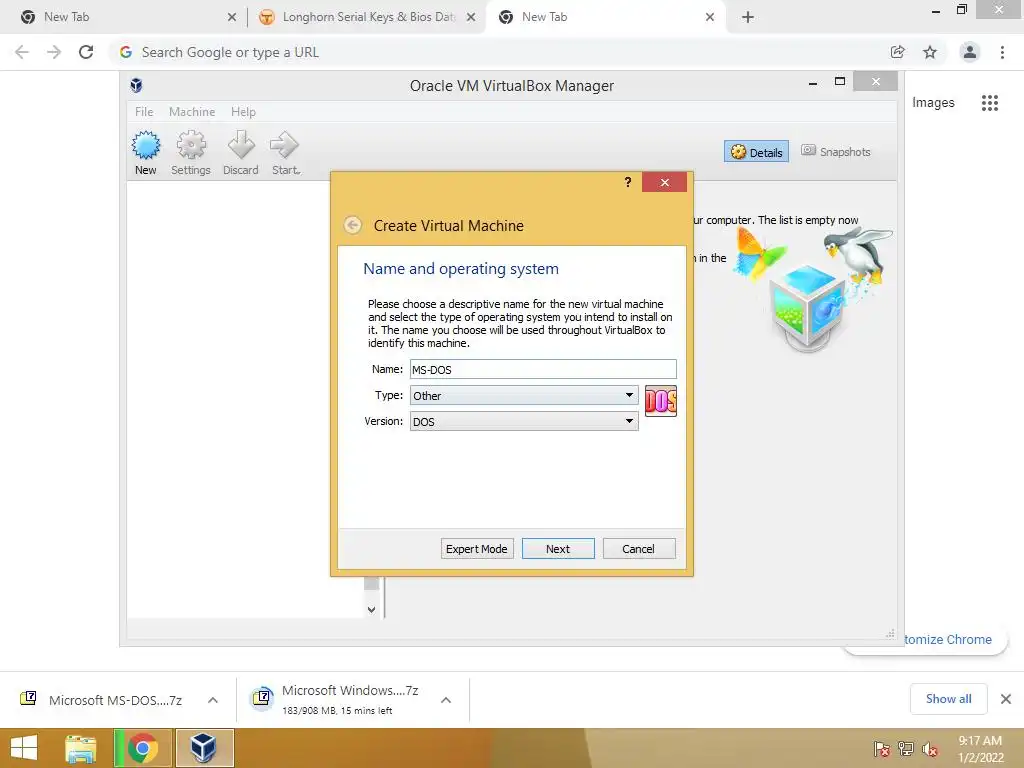Click Cancel in Create Virtual Machine dialog
1024x768 pixels.
638,549
